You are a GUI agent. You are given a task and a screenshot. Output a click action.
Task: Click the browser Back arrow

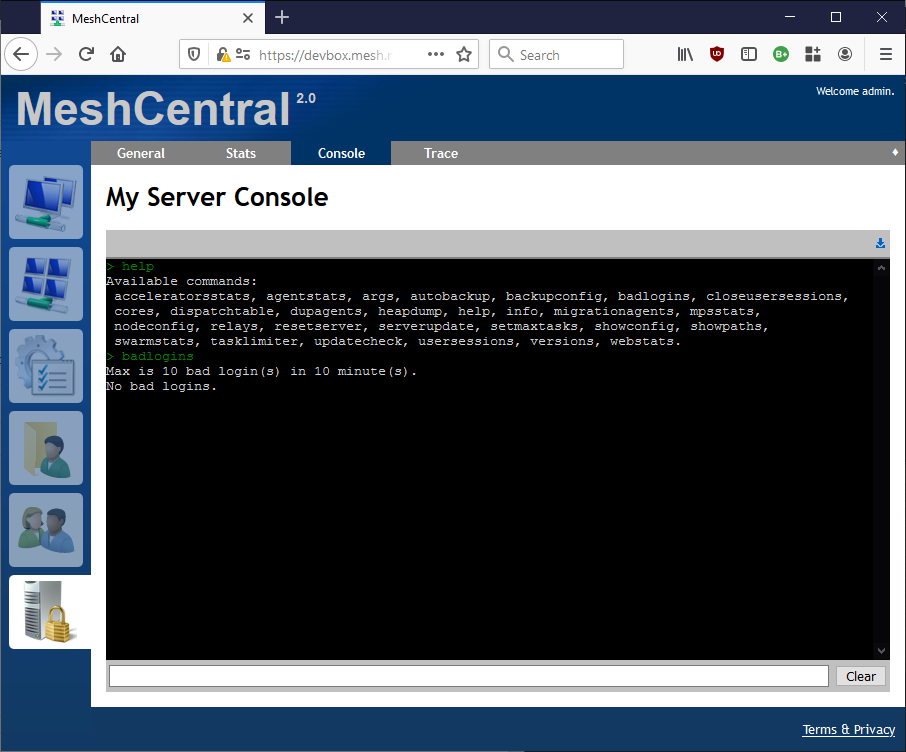coord(21,54)
